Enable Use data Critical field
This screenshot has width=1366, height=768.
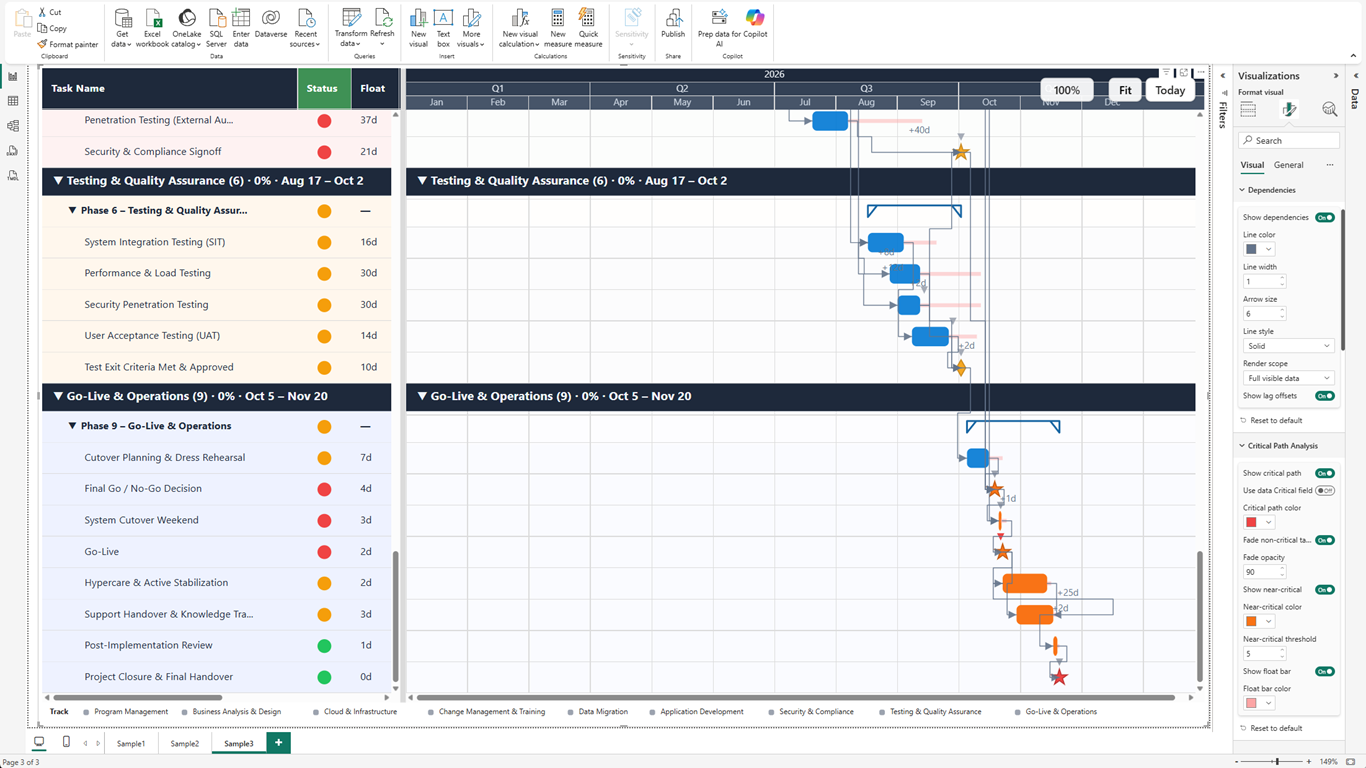(x=1324, y=490)
